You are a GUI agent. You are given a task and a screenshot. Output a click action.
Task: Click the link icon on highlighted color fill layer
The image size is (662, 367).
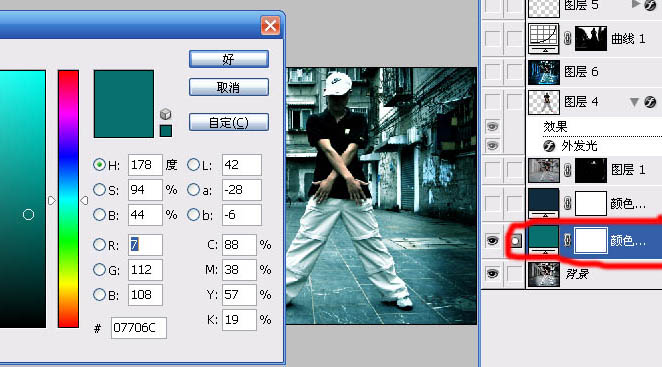coord(567,240)
